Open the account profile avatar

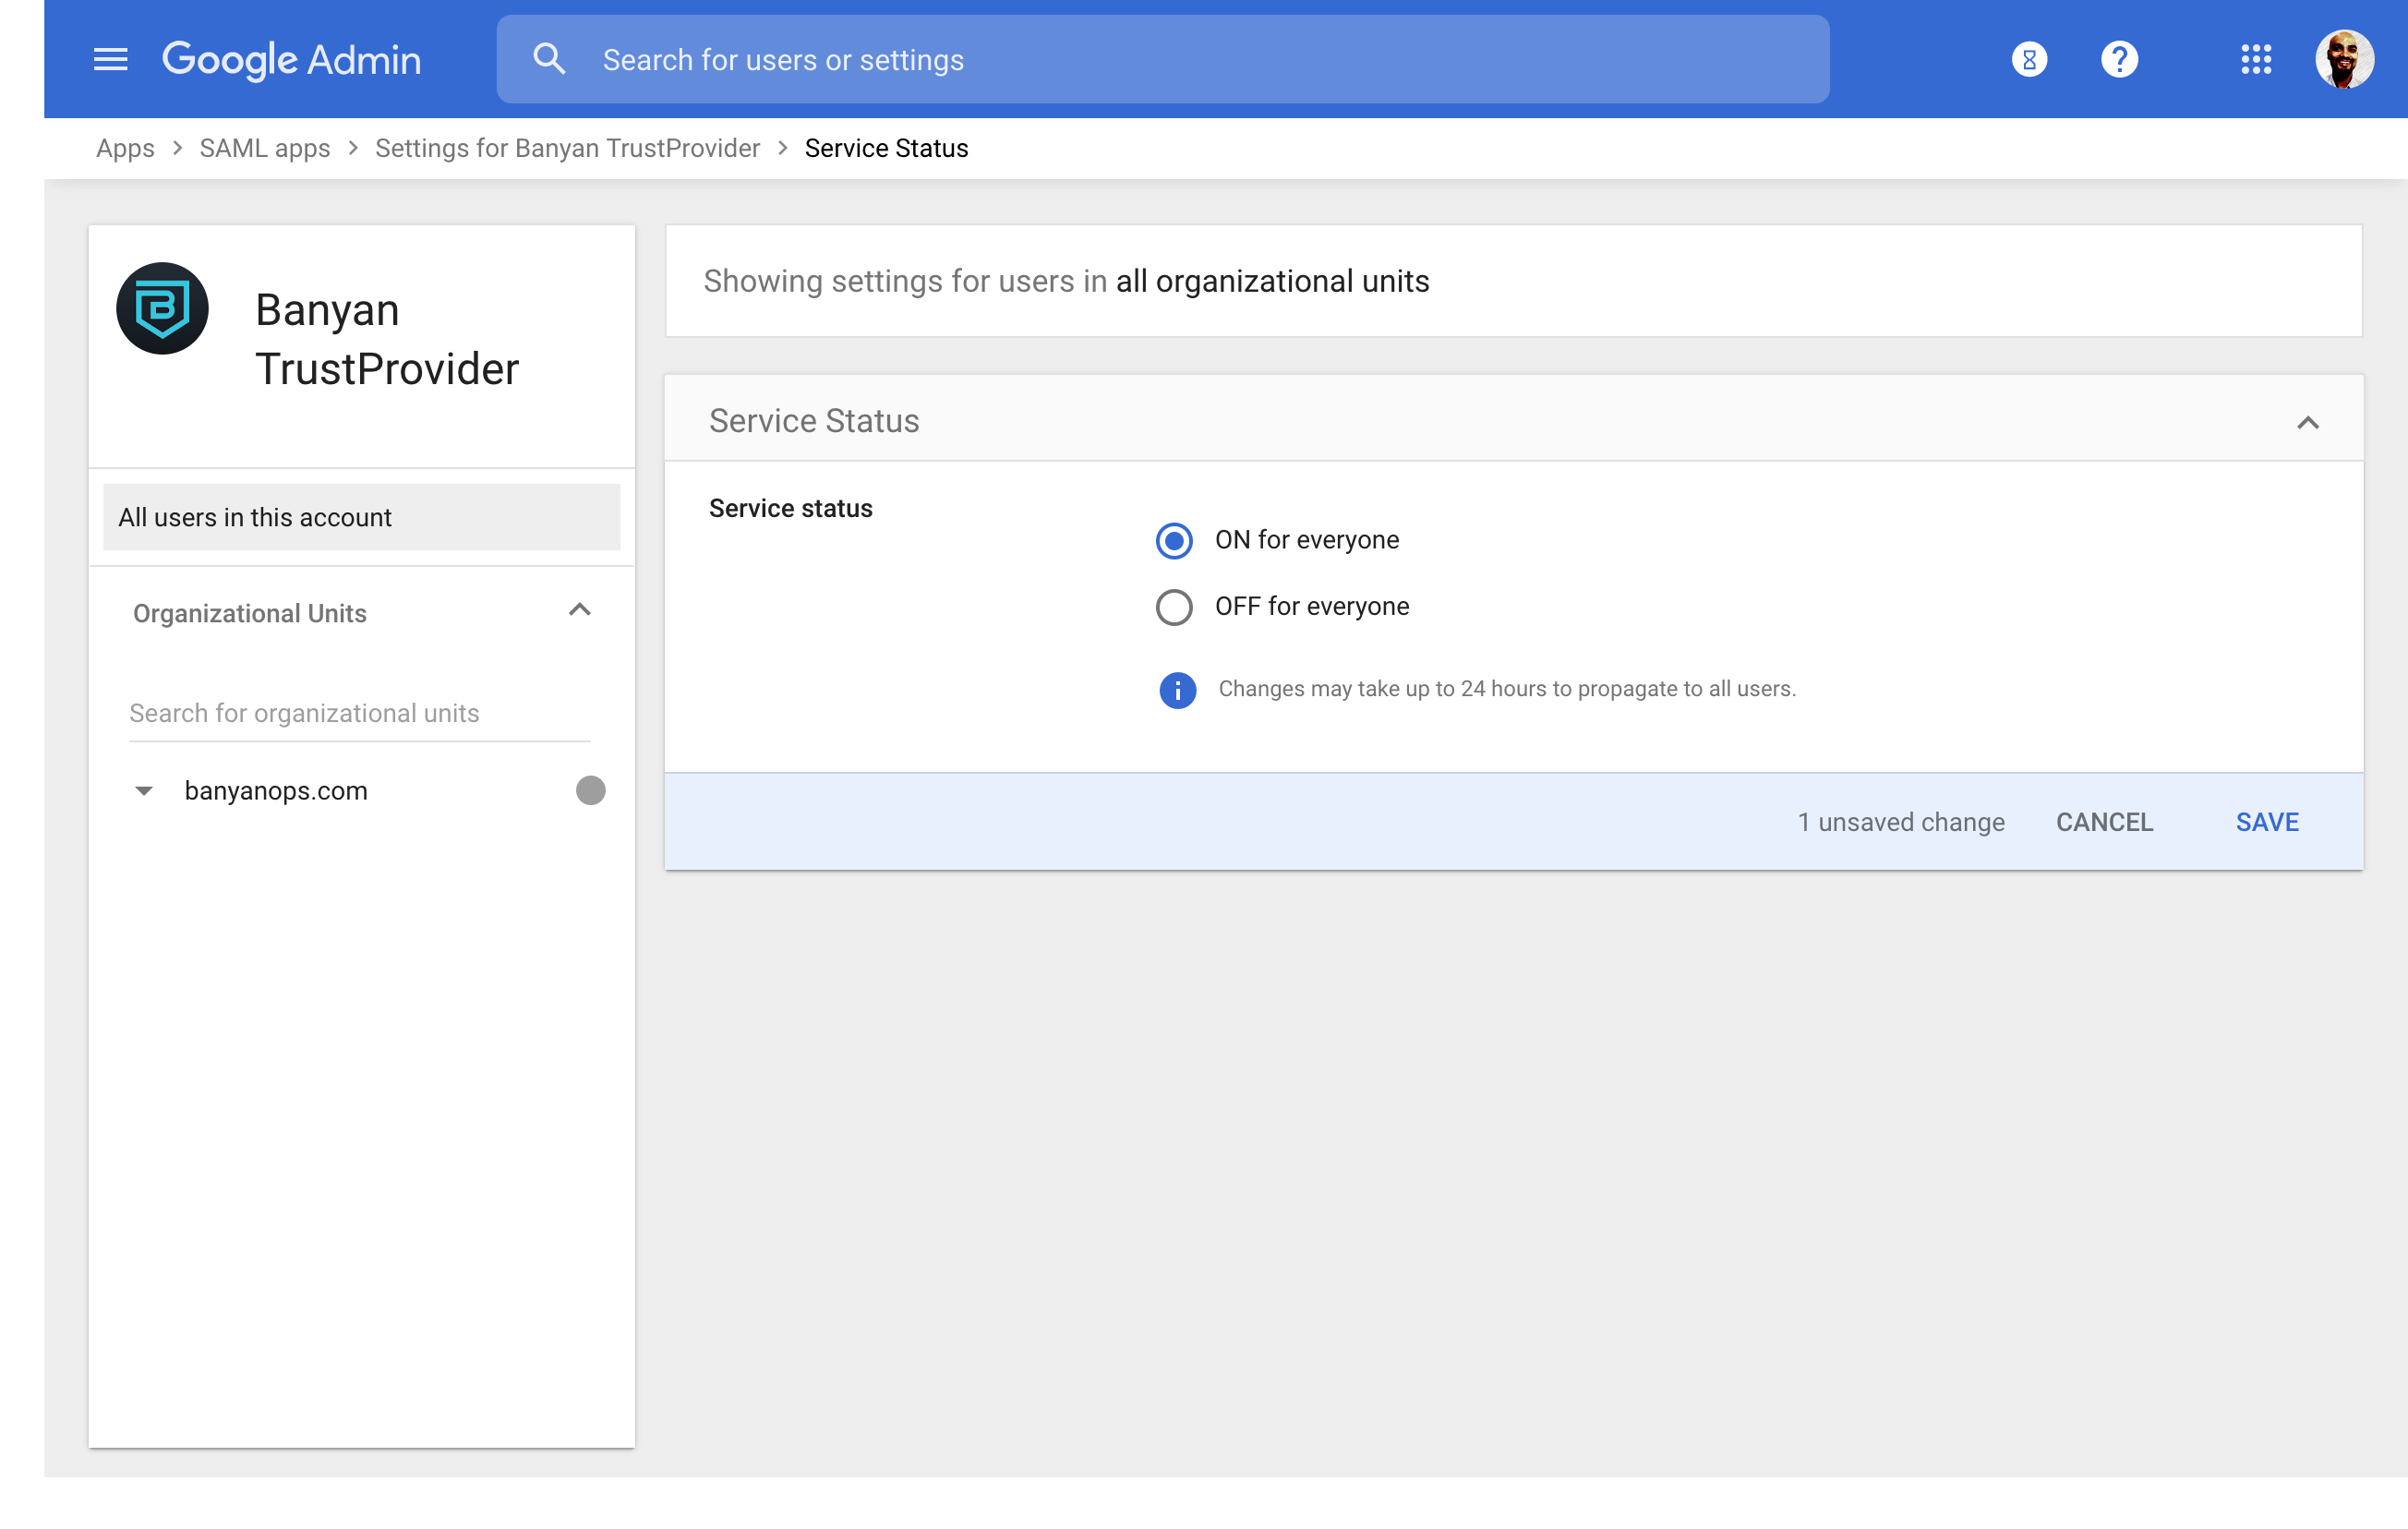(2344, 60)
